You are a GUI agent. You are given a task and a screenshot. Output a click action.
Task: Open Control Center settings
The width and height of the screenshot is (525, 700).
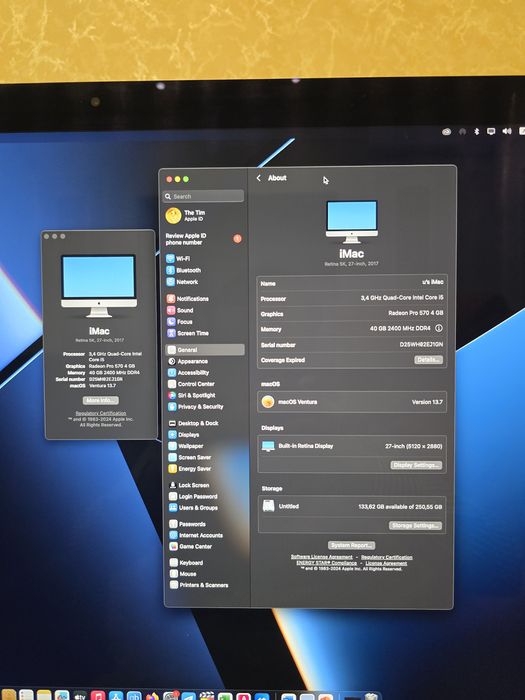(191, 384)
